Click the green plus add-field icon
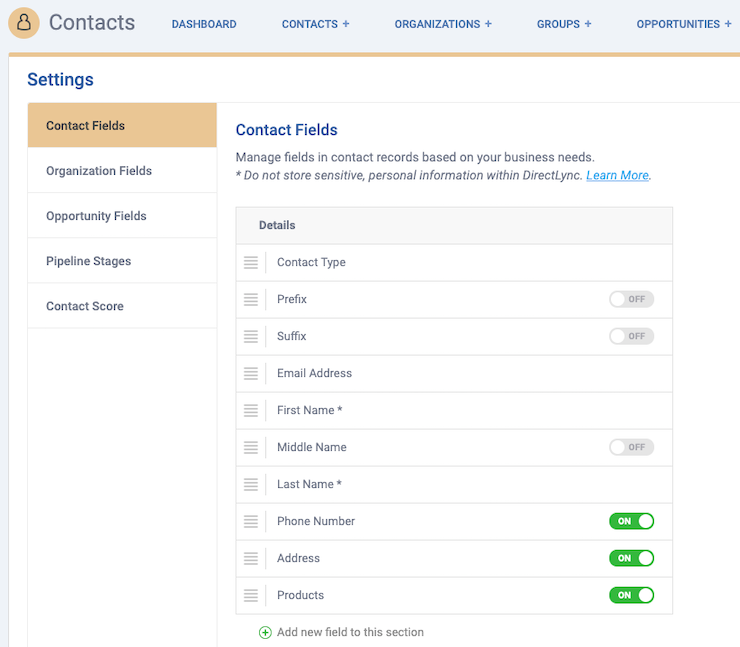The width and height of the screenshot is (740, 647). (265, 632)
